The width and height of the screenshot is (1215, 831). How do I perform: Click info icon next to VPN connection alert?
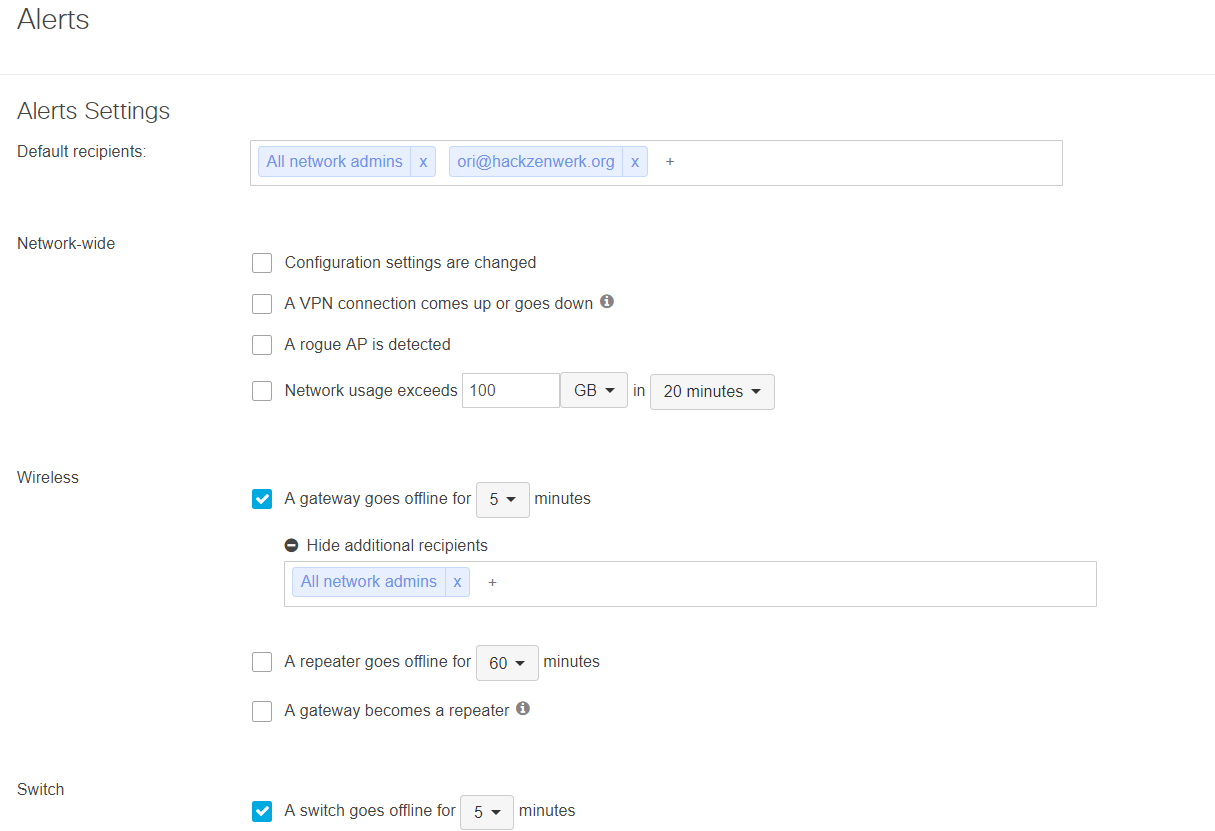(x=607, y=301)
